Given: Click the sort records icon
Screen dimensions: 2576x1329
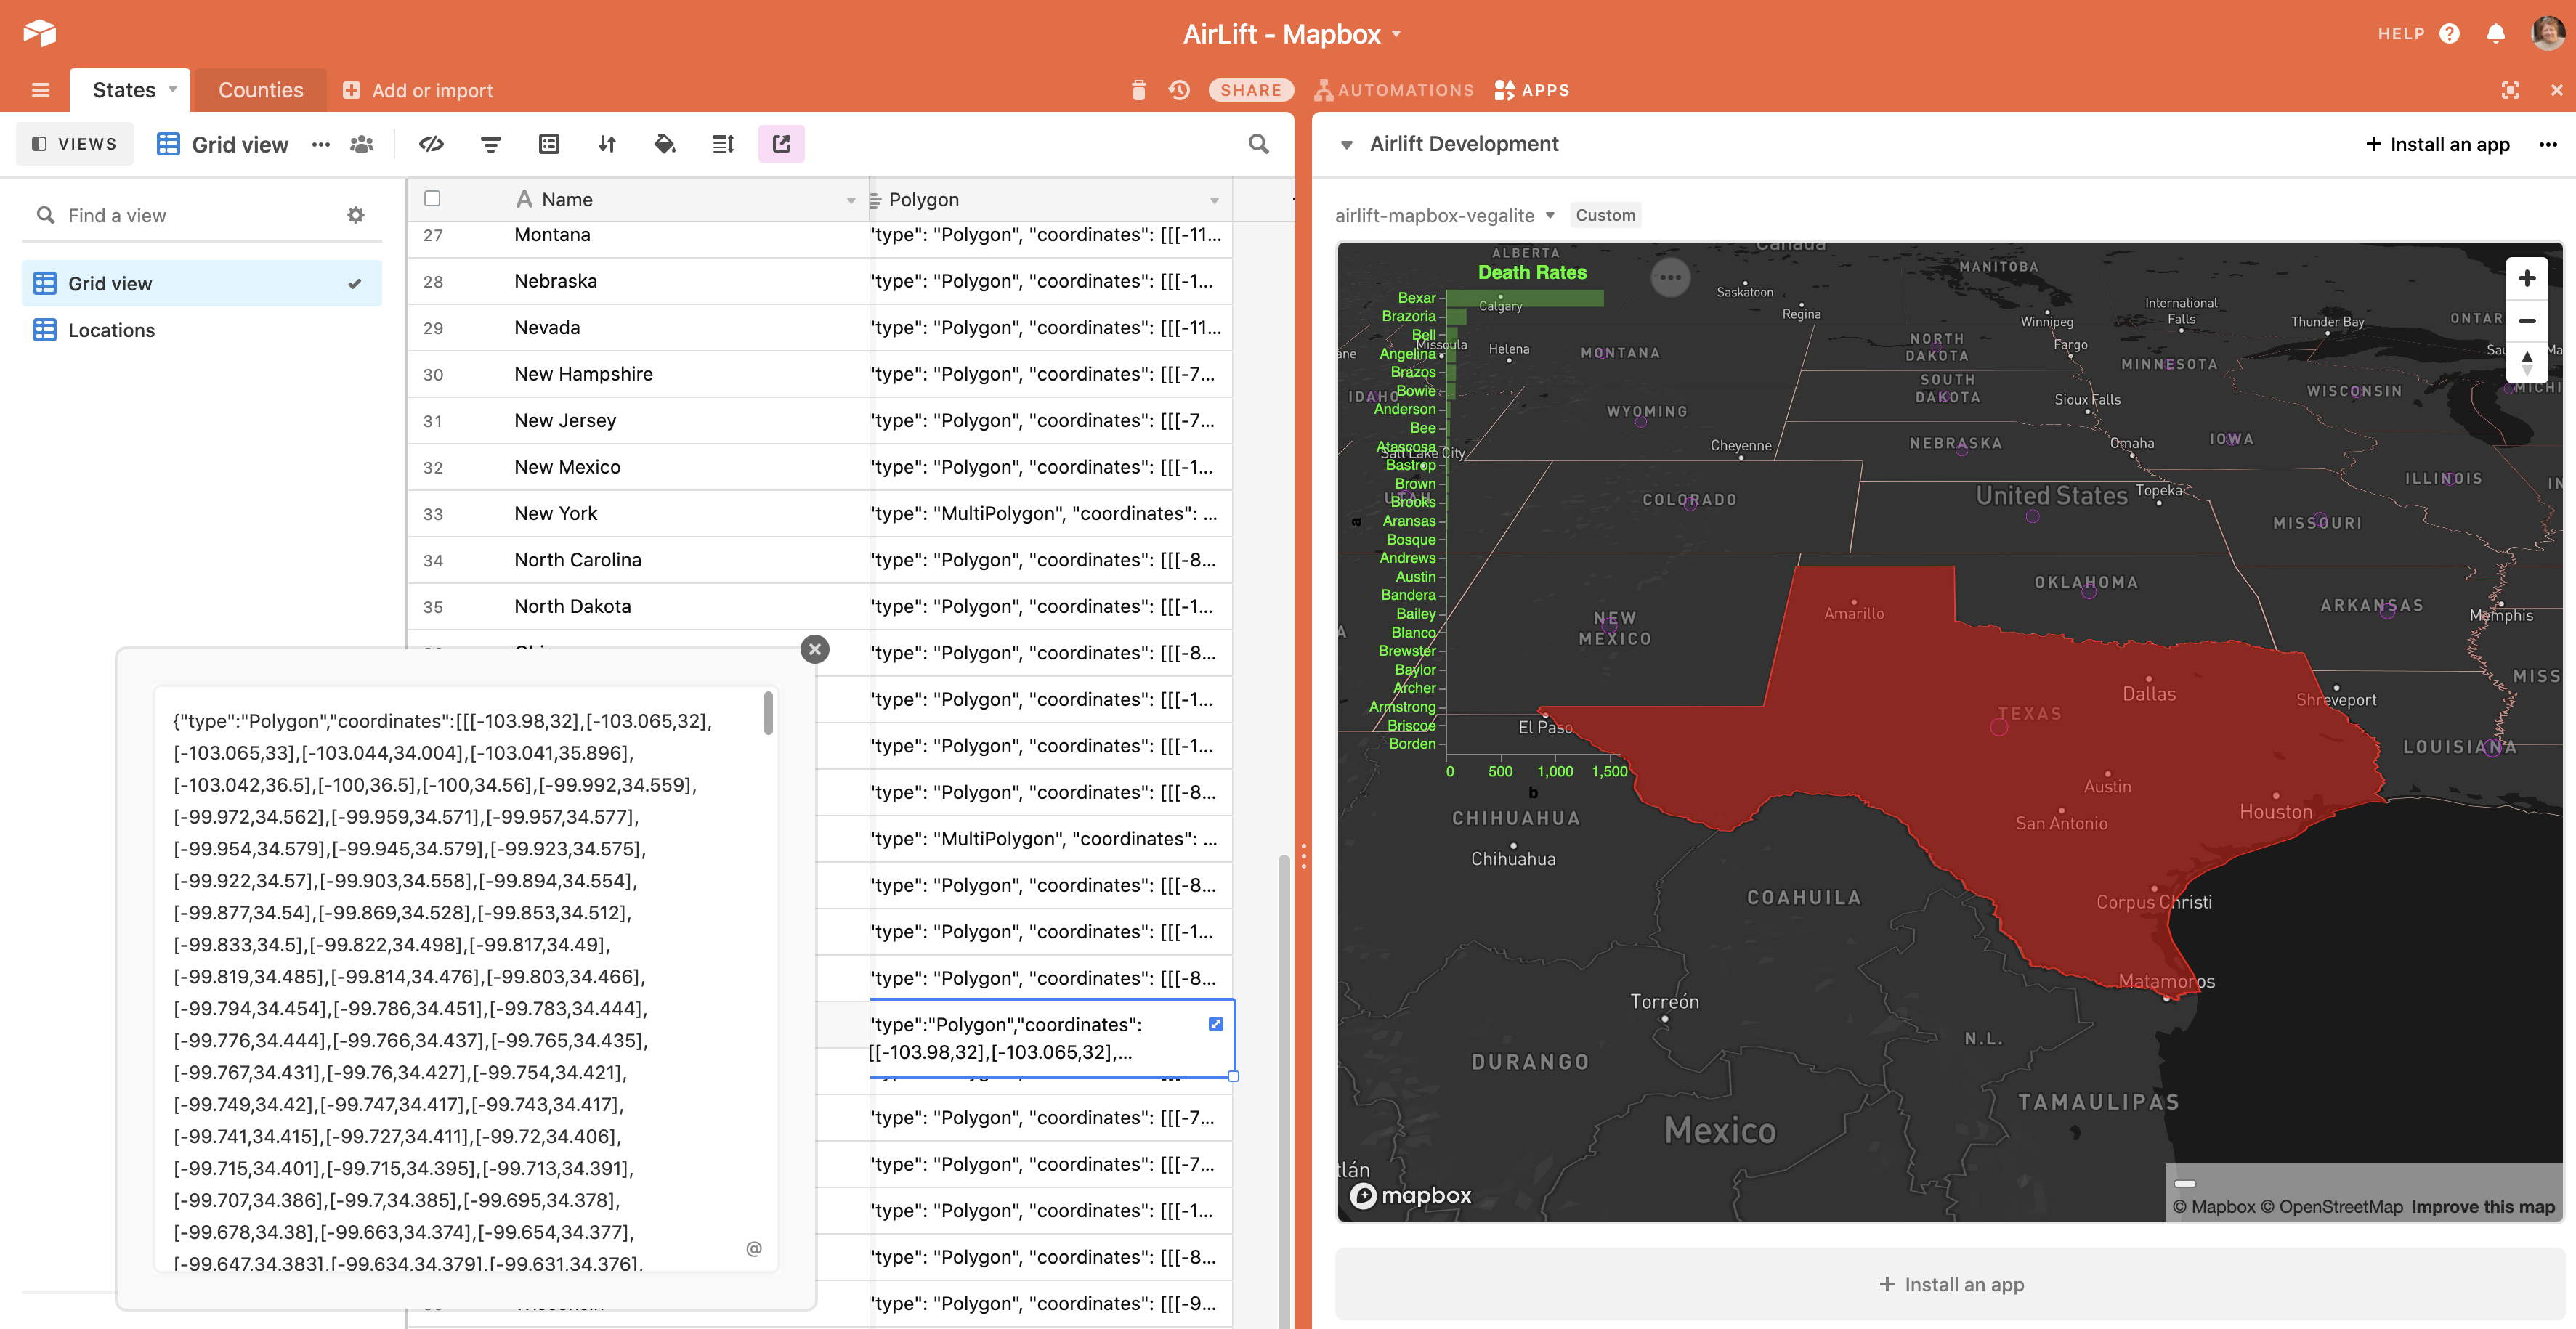Looking at the screenshot, I should tap(607, 144).
